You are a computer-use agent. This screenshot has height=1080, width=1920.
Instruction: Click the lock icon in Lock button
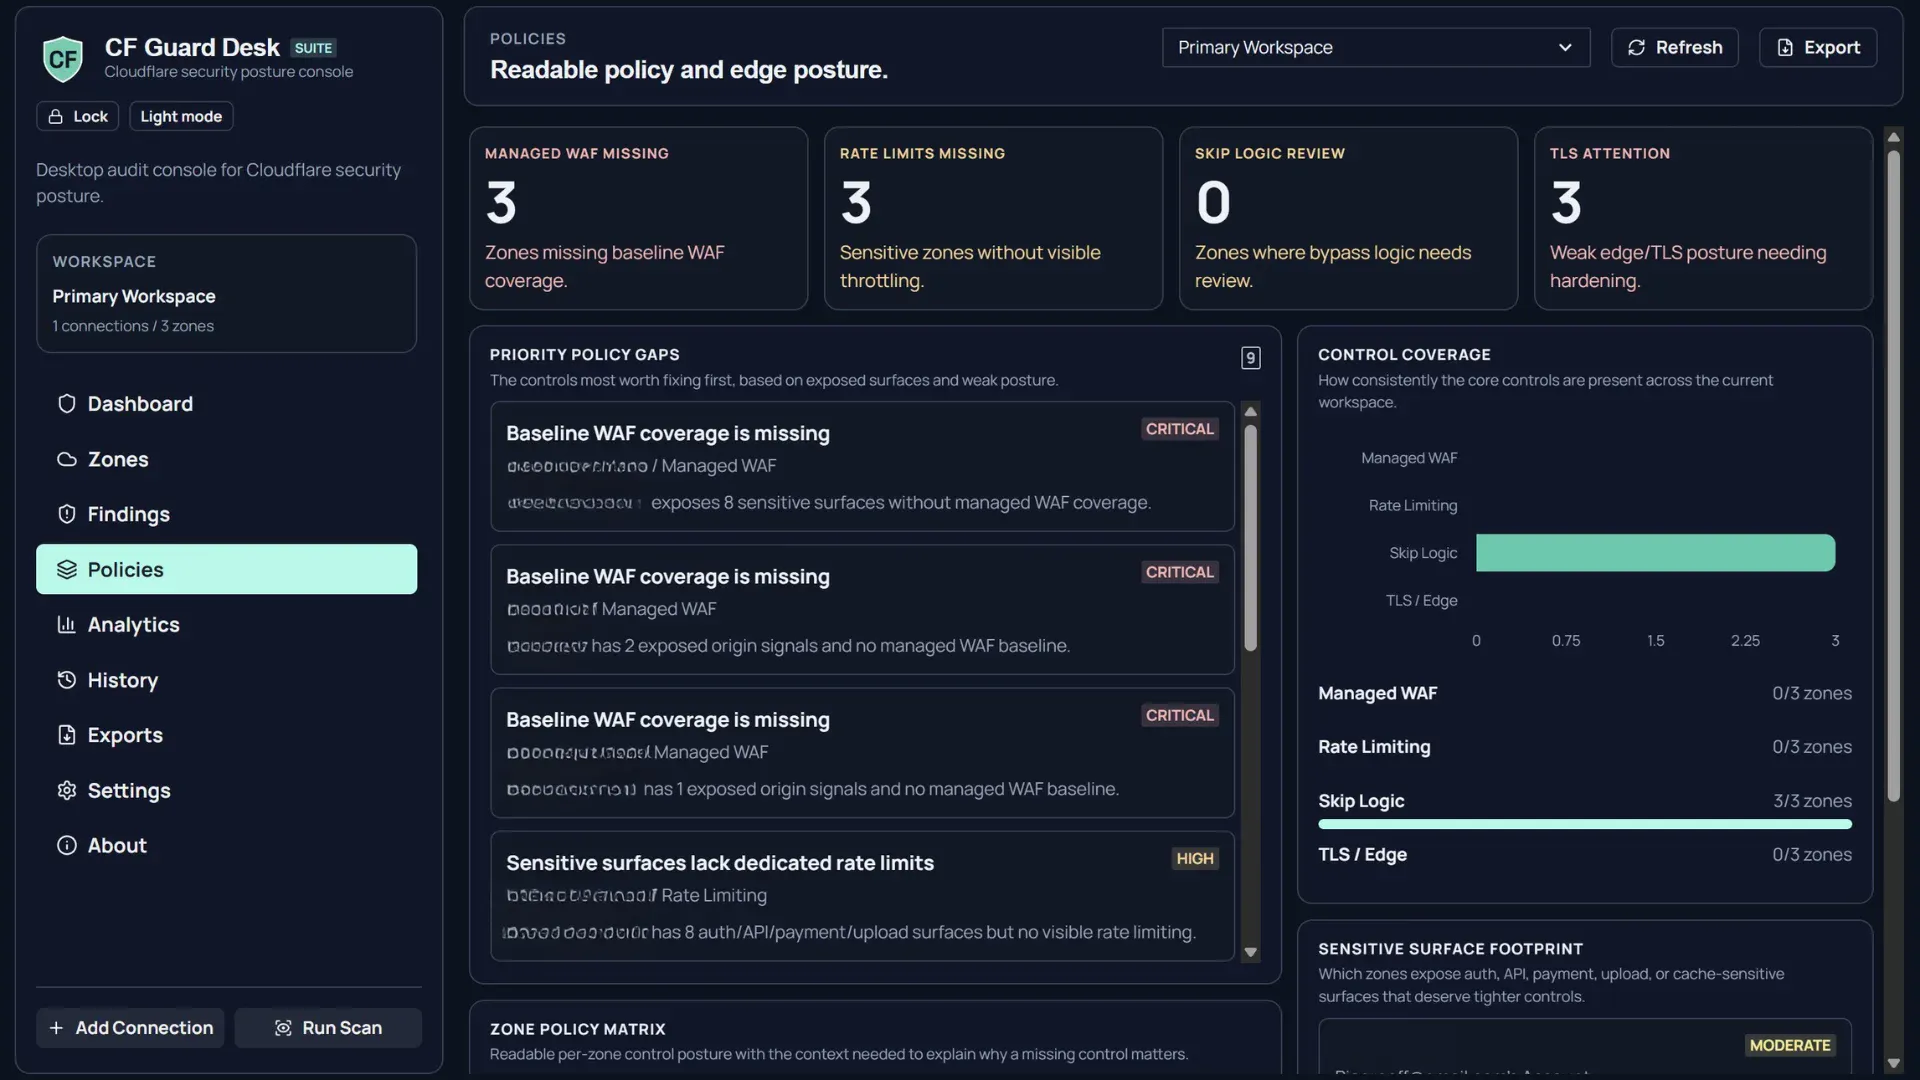click(x=56, y=116)
